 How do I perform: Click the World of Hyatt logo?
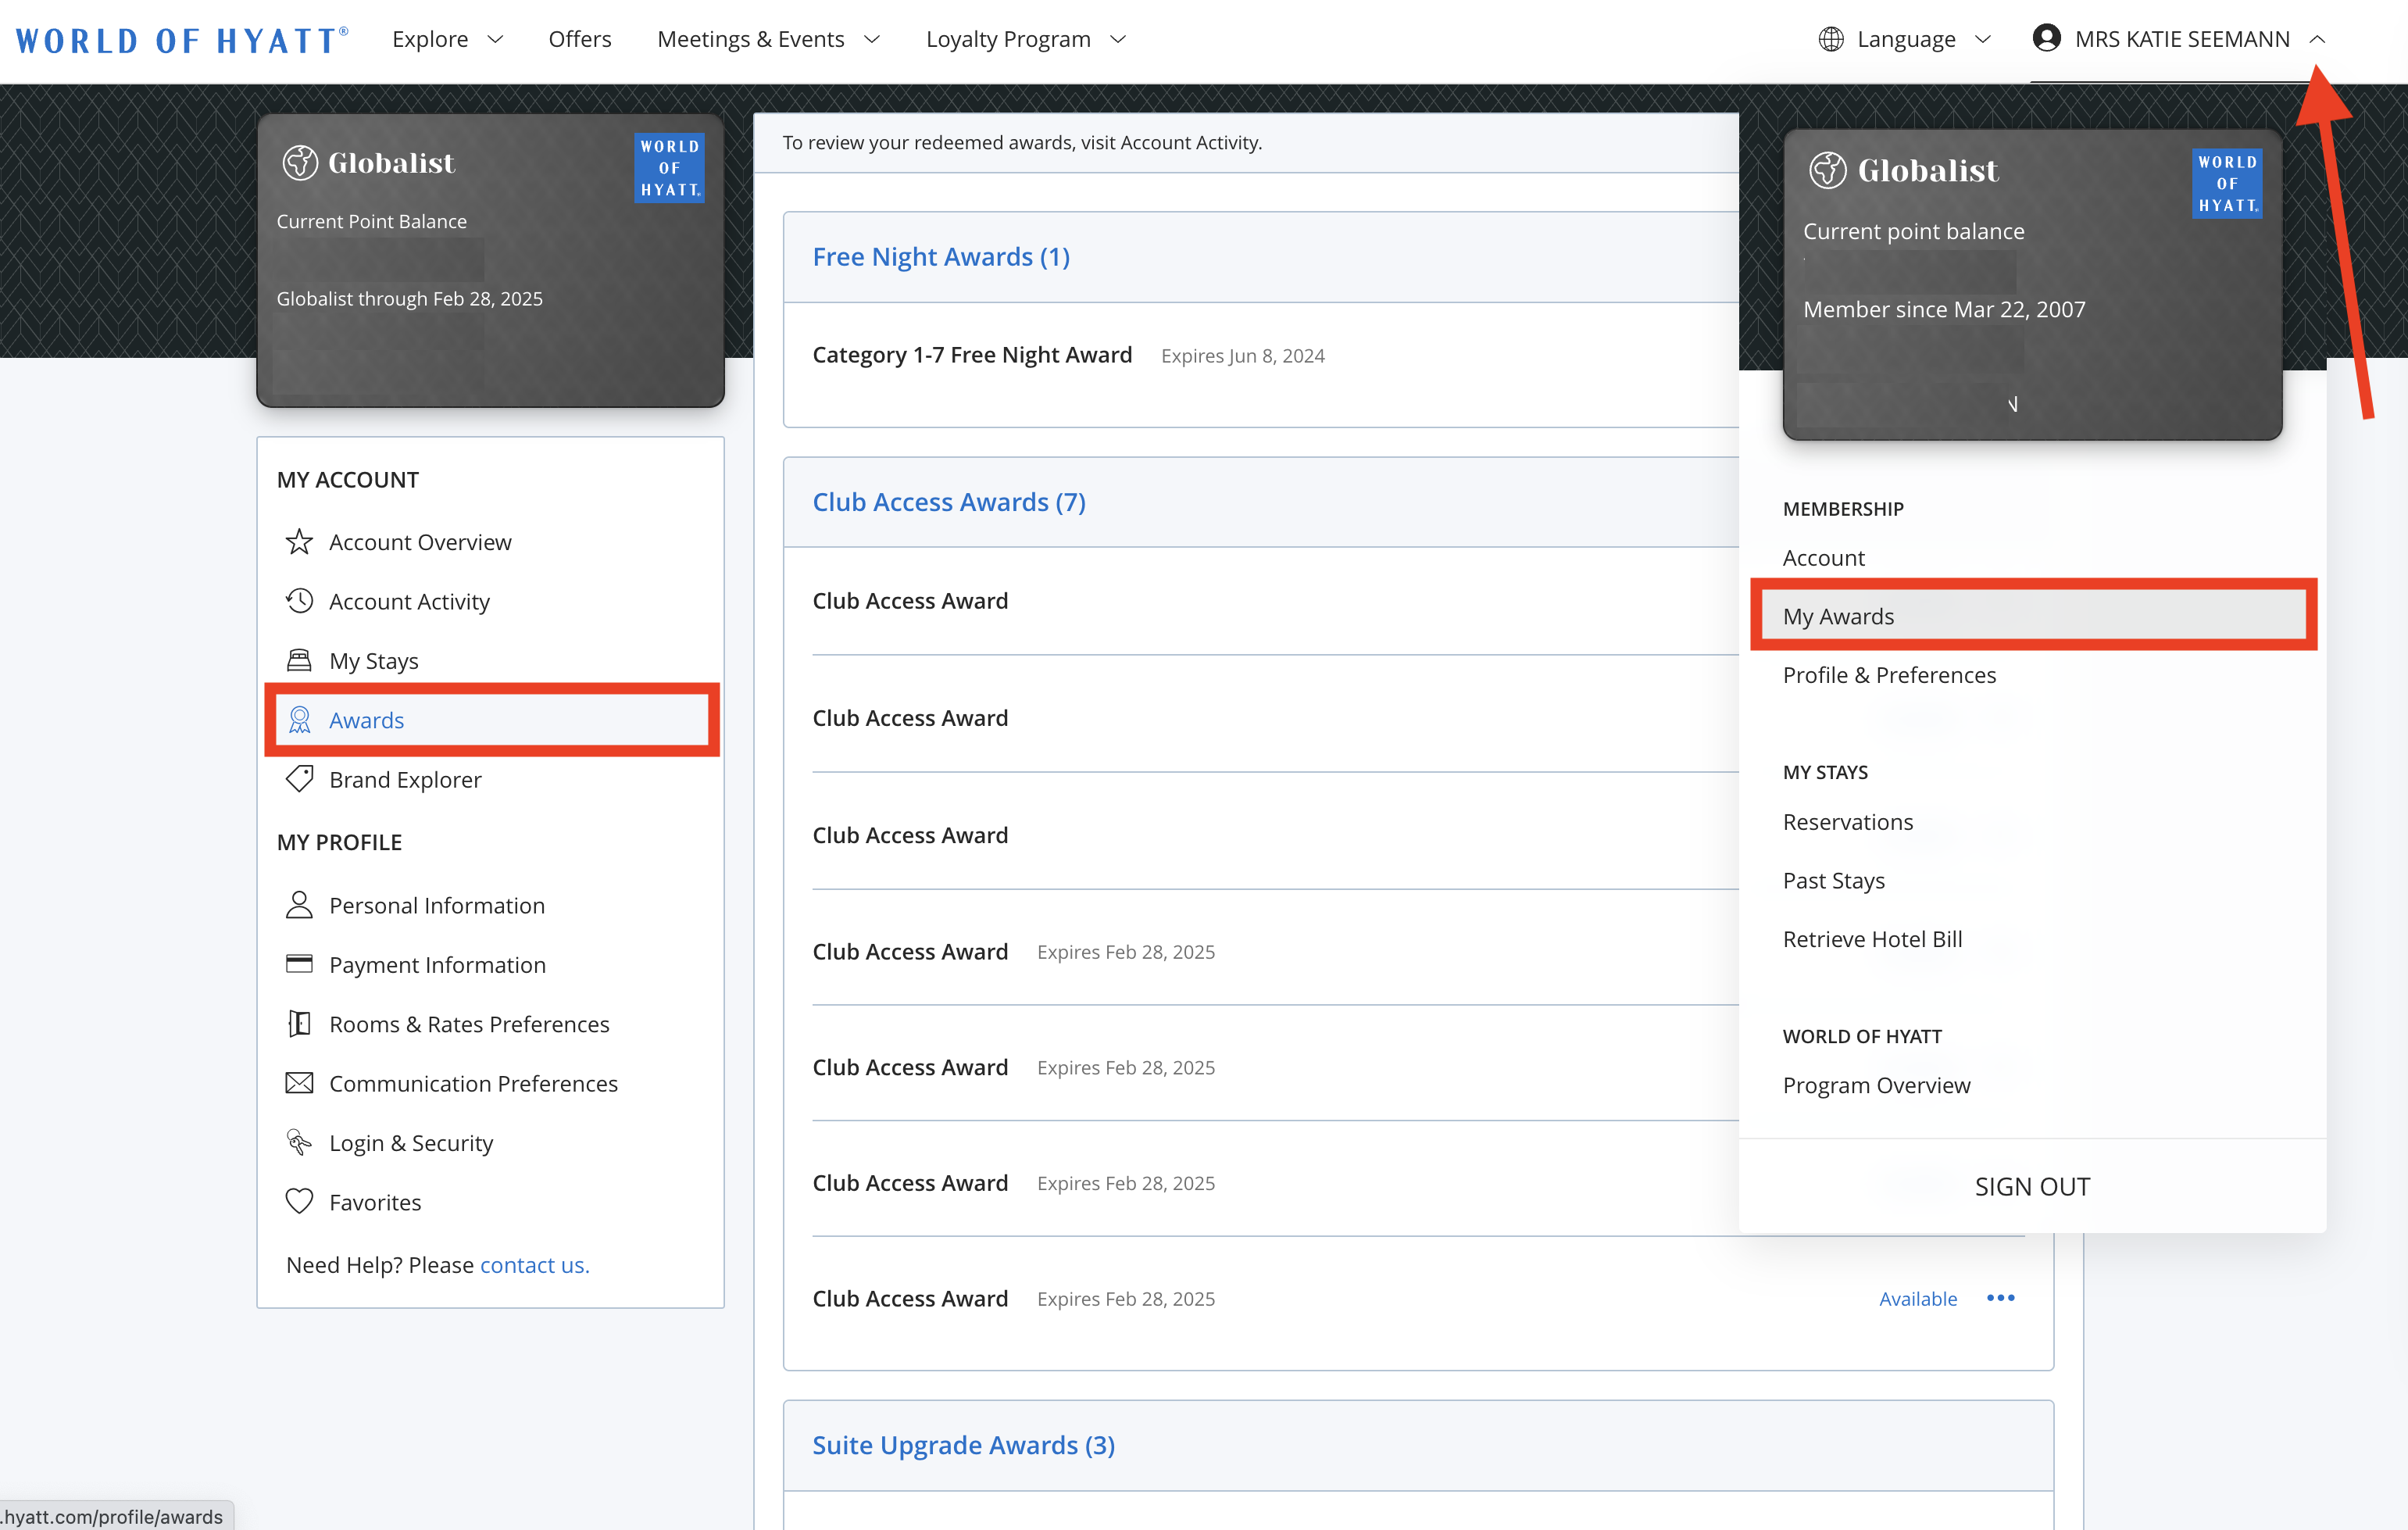[182, 40]
